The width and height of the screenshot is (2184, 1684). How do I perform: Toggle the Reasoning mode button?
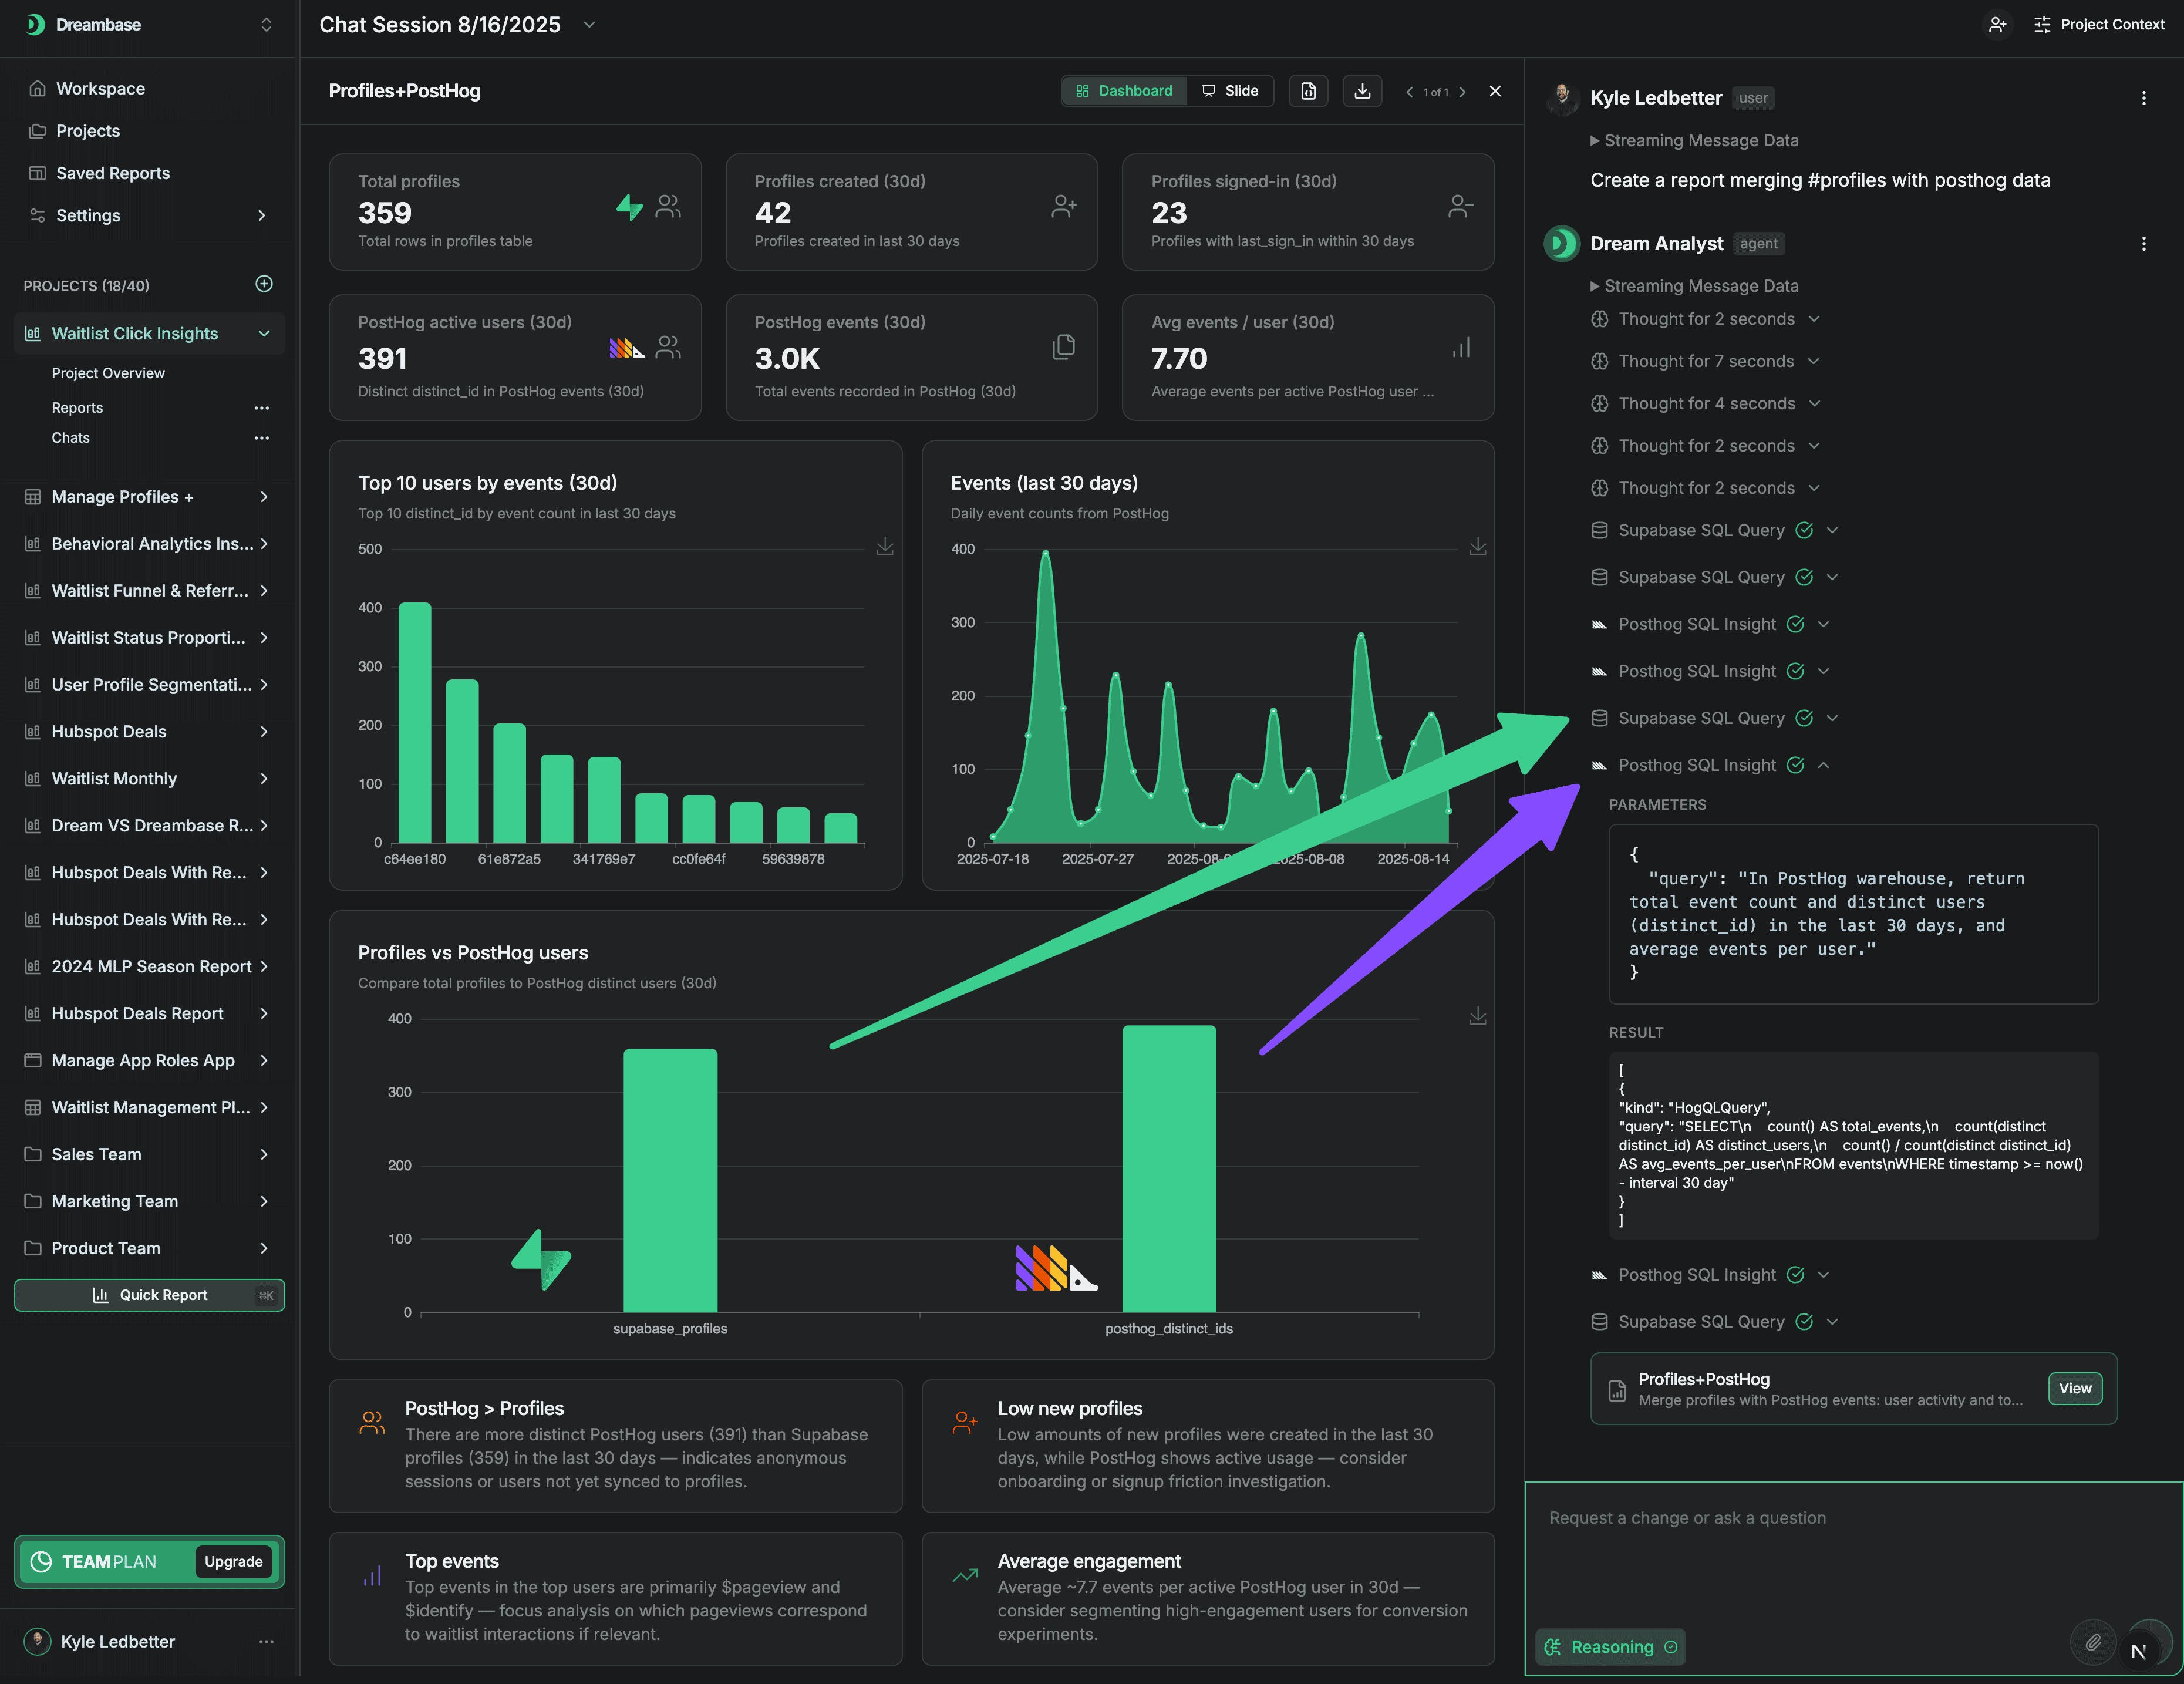pos(1610,1647)
